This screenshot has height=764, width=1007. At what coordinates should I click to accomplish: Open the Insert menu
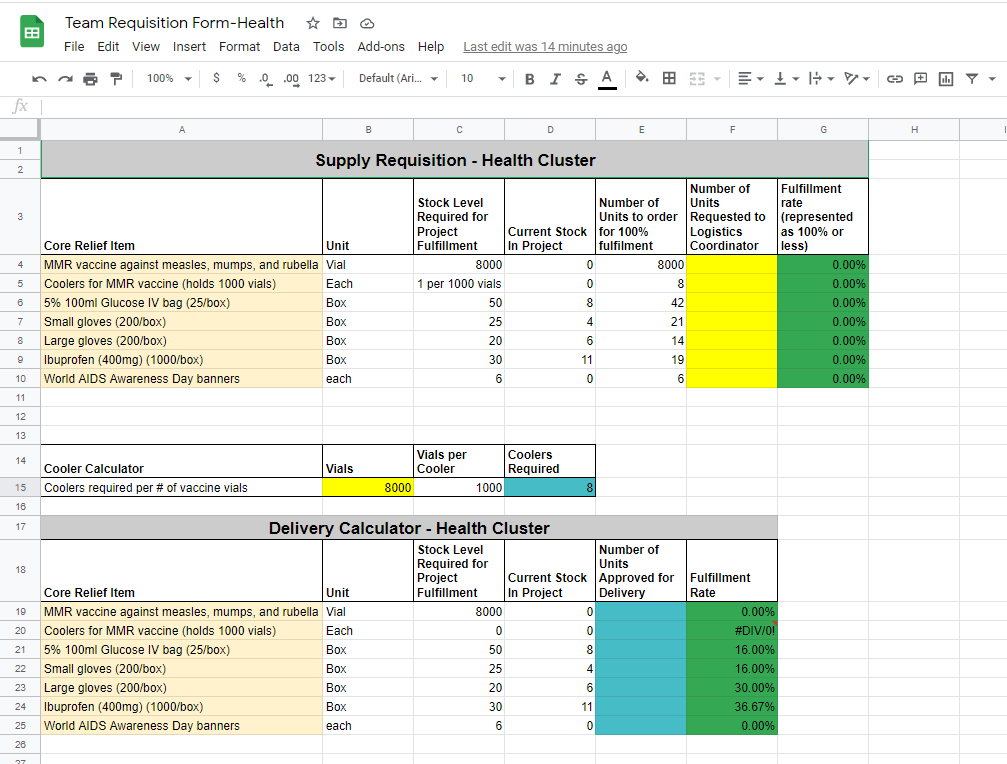pos(189,46)
